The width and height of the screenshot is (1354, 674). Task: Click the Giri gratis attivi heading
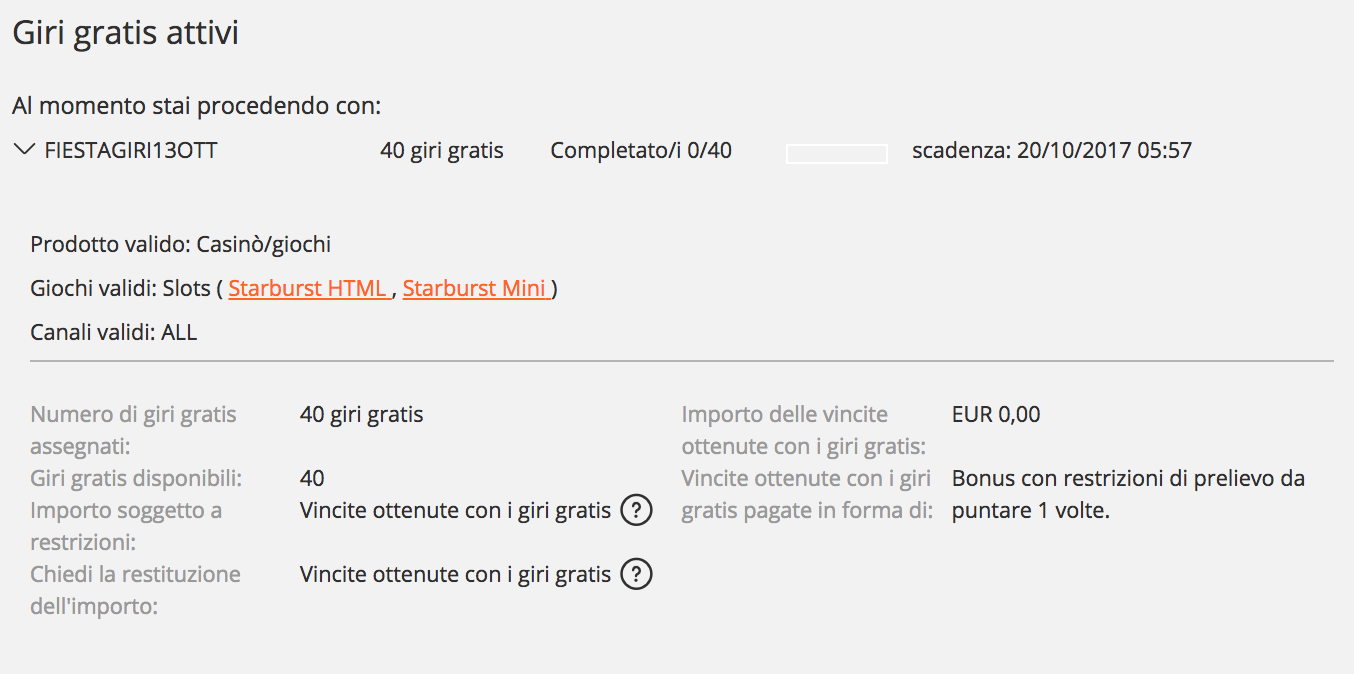point(126,33)
